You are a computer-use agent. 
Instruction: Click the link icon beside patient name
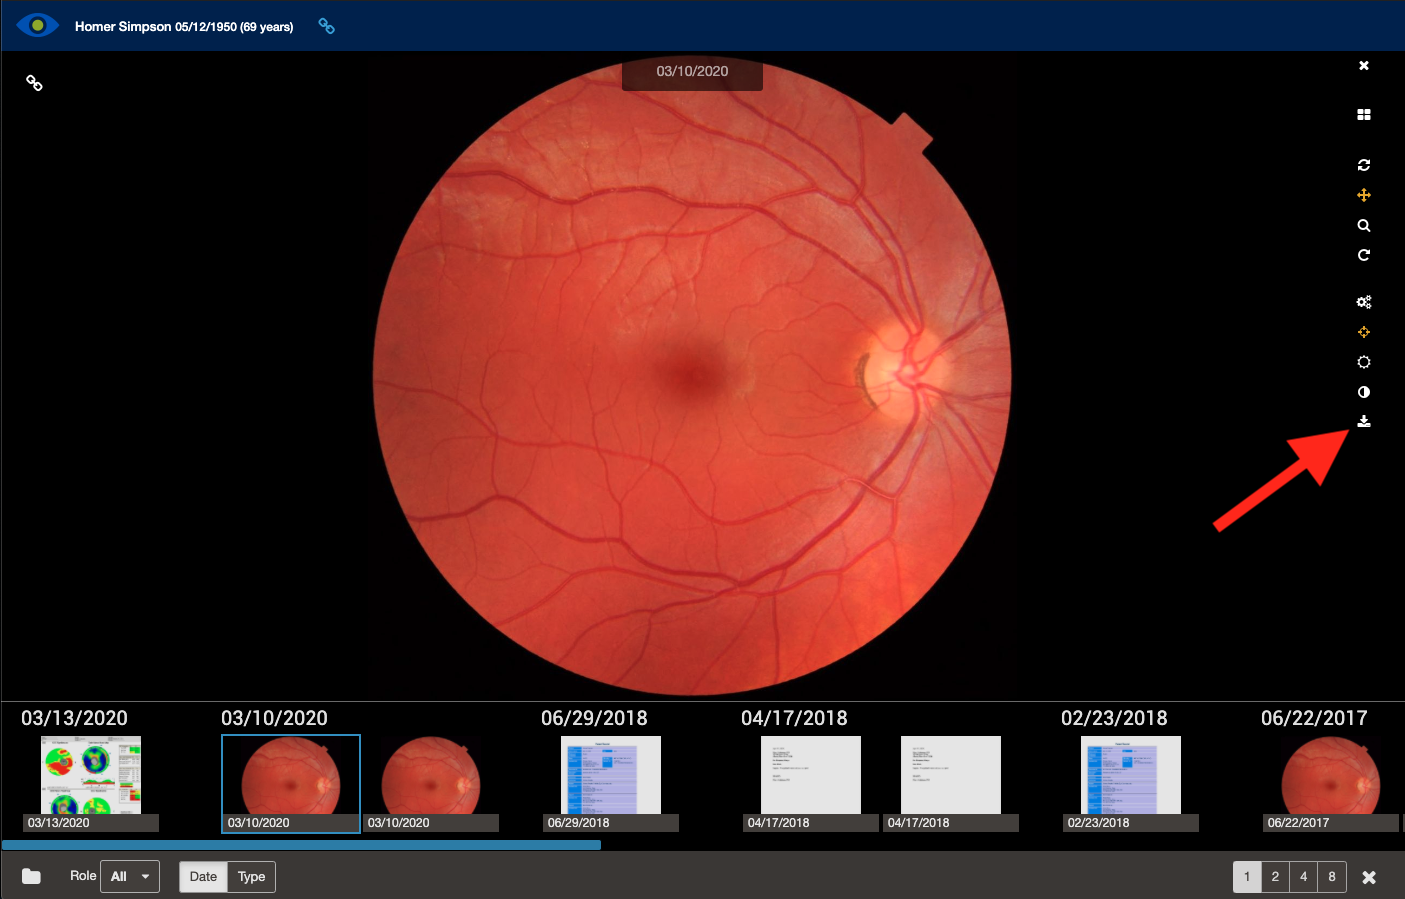pyautogui.click(x=326, y=26)
